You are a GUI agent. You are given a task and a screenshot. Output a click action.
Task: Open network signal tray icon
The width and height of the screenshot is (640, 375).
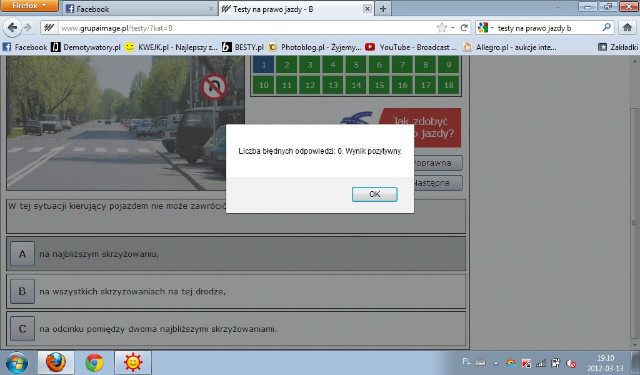point(540,362)
